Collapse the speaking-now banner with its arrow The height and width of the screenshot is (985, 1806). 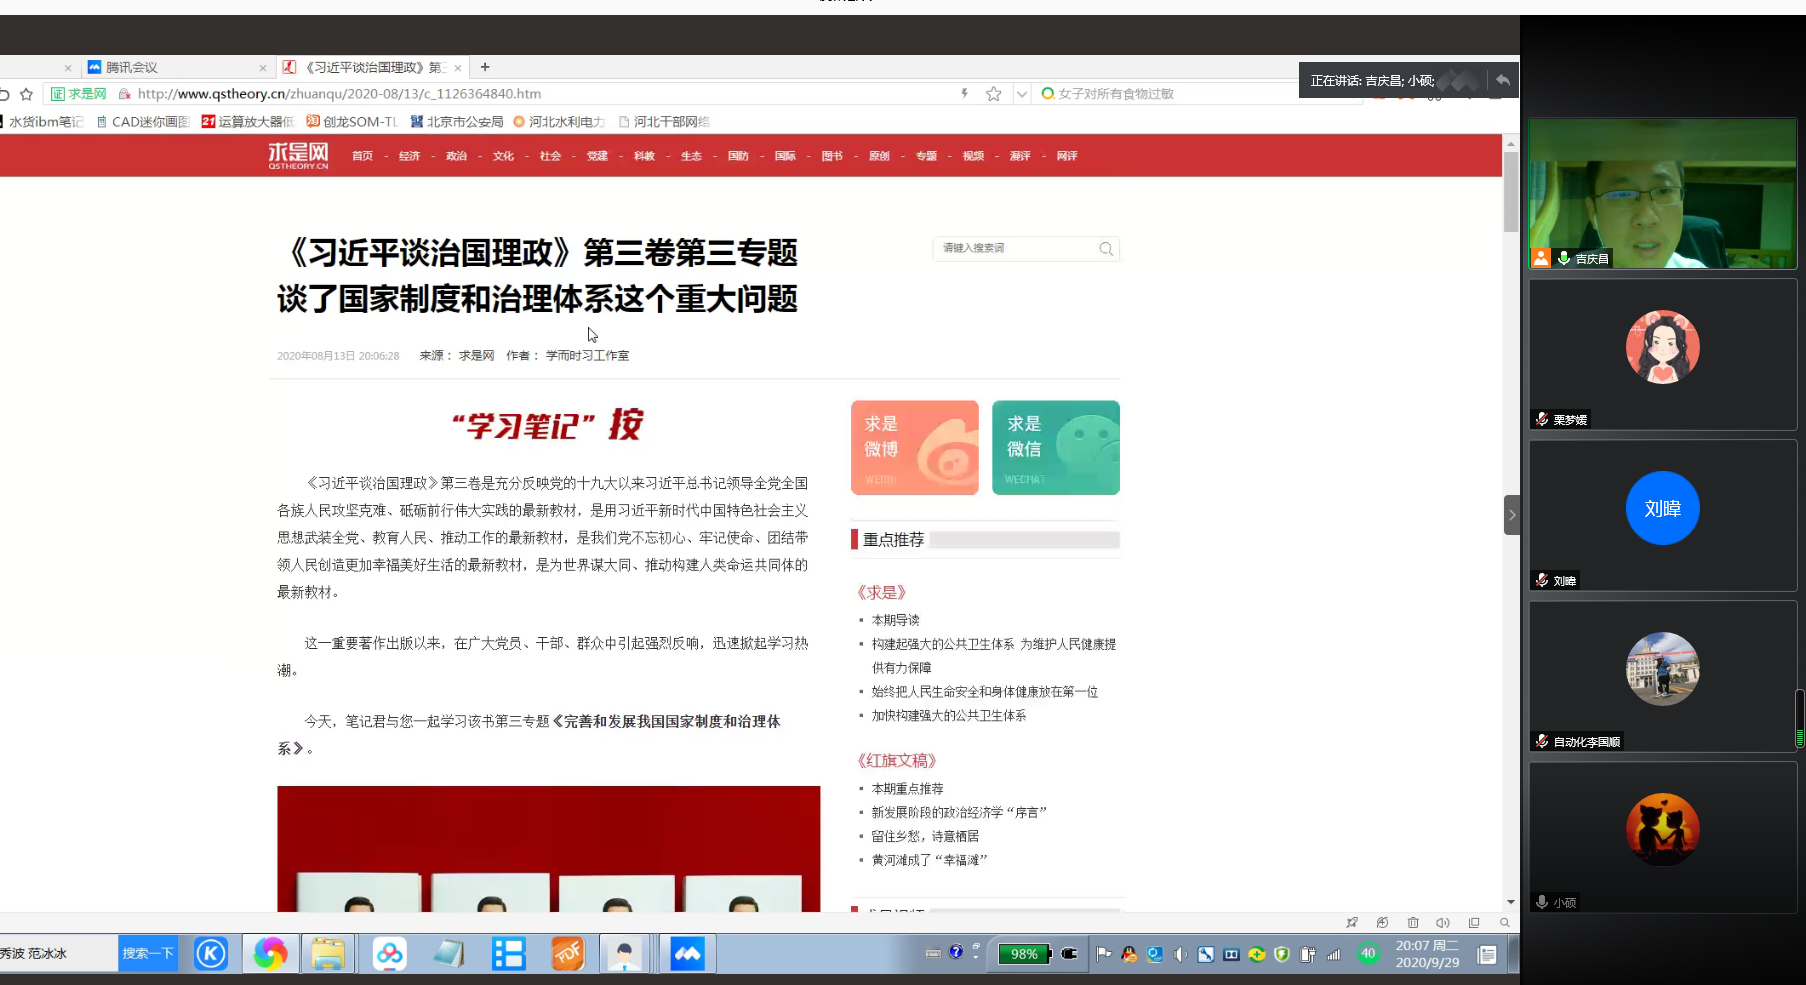(1502, 80)
